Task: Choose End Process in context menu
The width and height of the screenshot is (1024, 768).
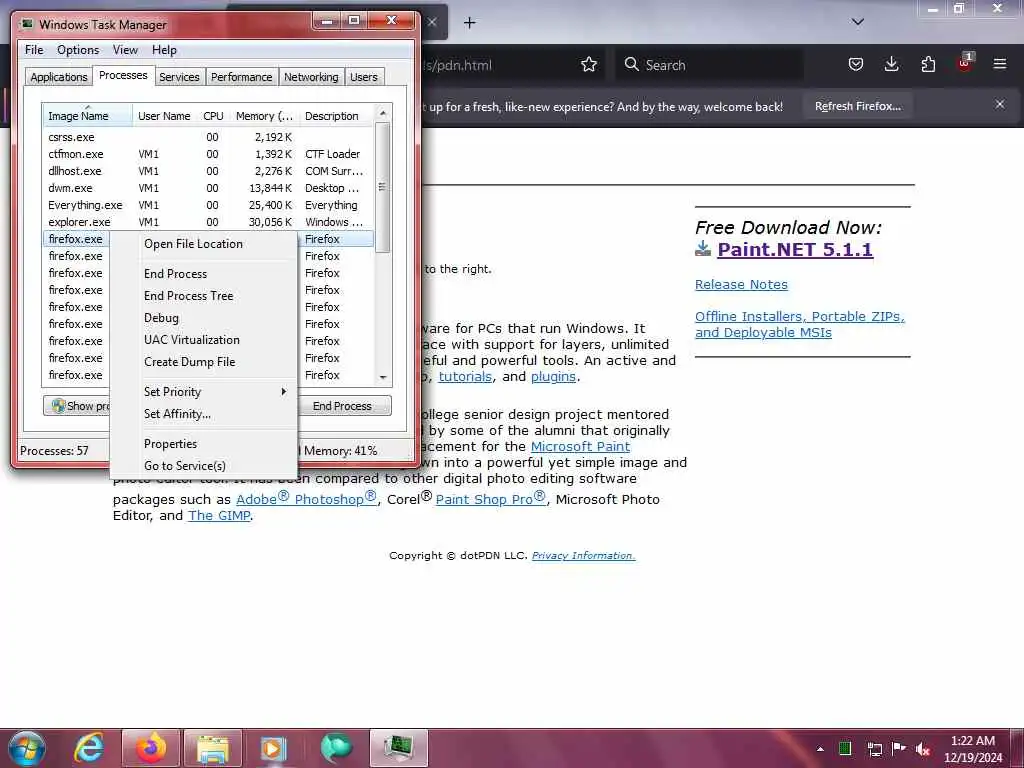Action: click(204, 274)
